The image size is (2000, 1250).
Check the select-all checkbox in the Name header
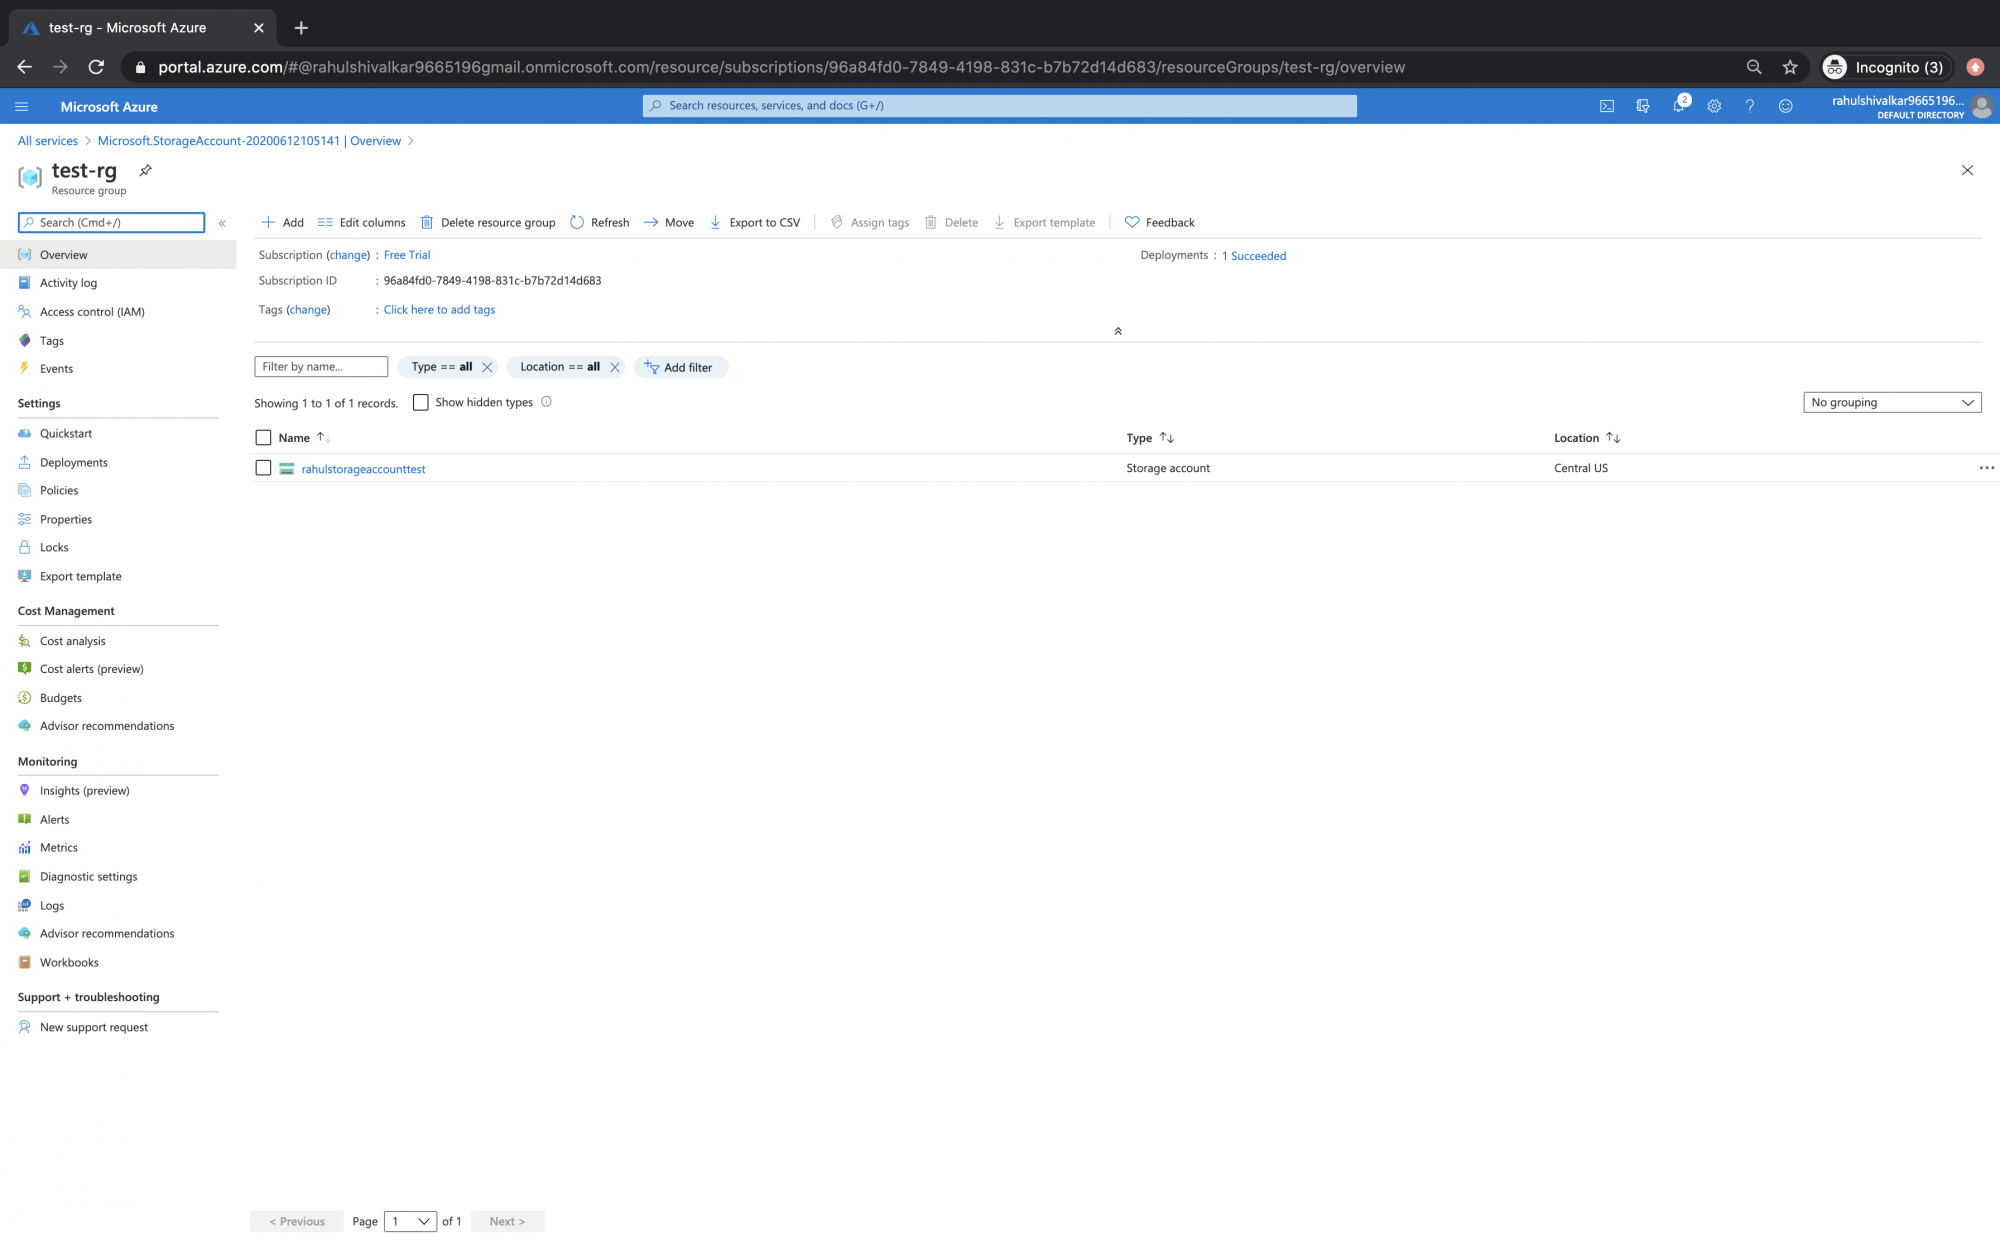click(263, 437)
